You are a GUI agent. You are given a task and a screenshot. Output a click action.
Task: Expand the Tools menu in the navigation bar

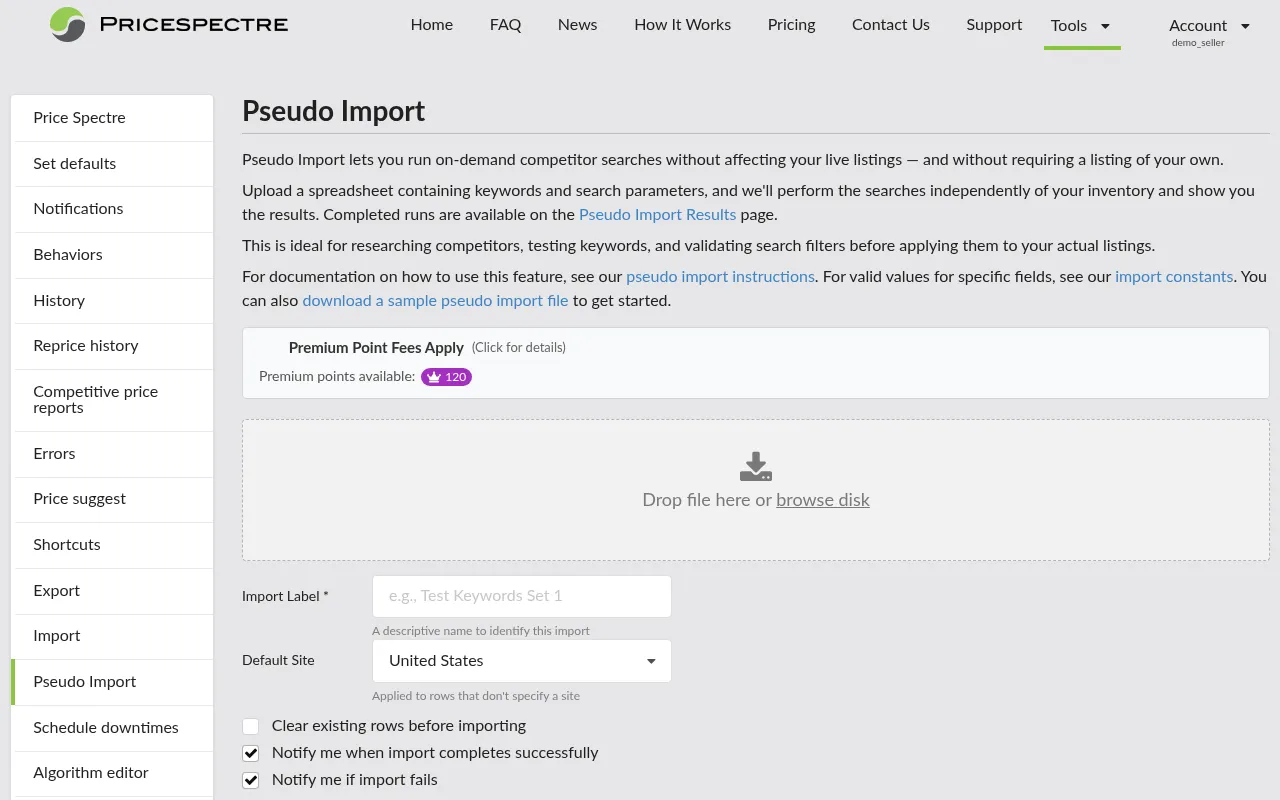[1081, 26]
